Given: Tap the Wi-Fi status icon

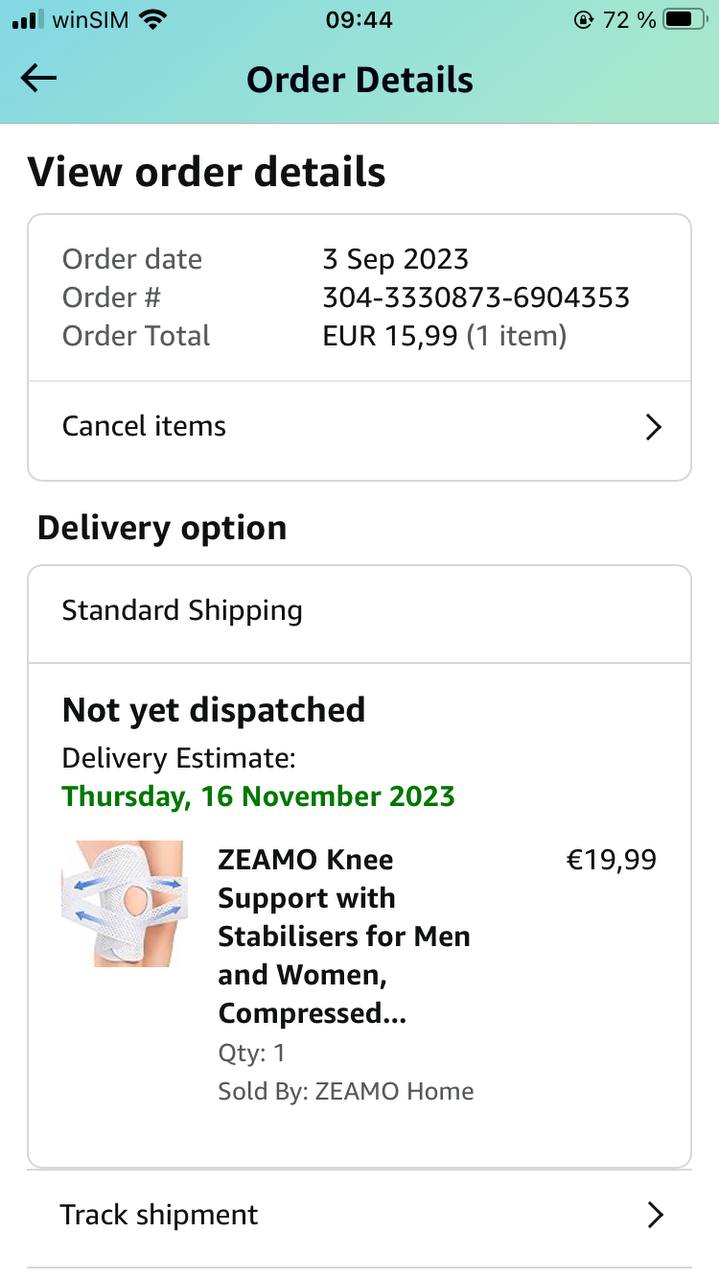Looking at the screenshot, I should [x=153, y=19].
